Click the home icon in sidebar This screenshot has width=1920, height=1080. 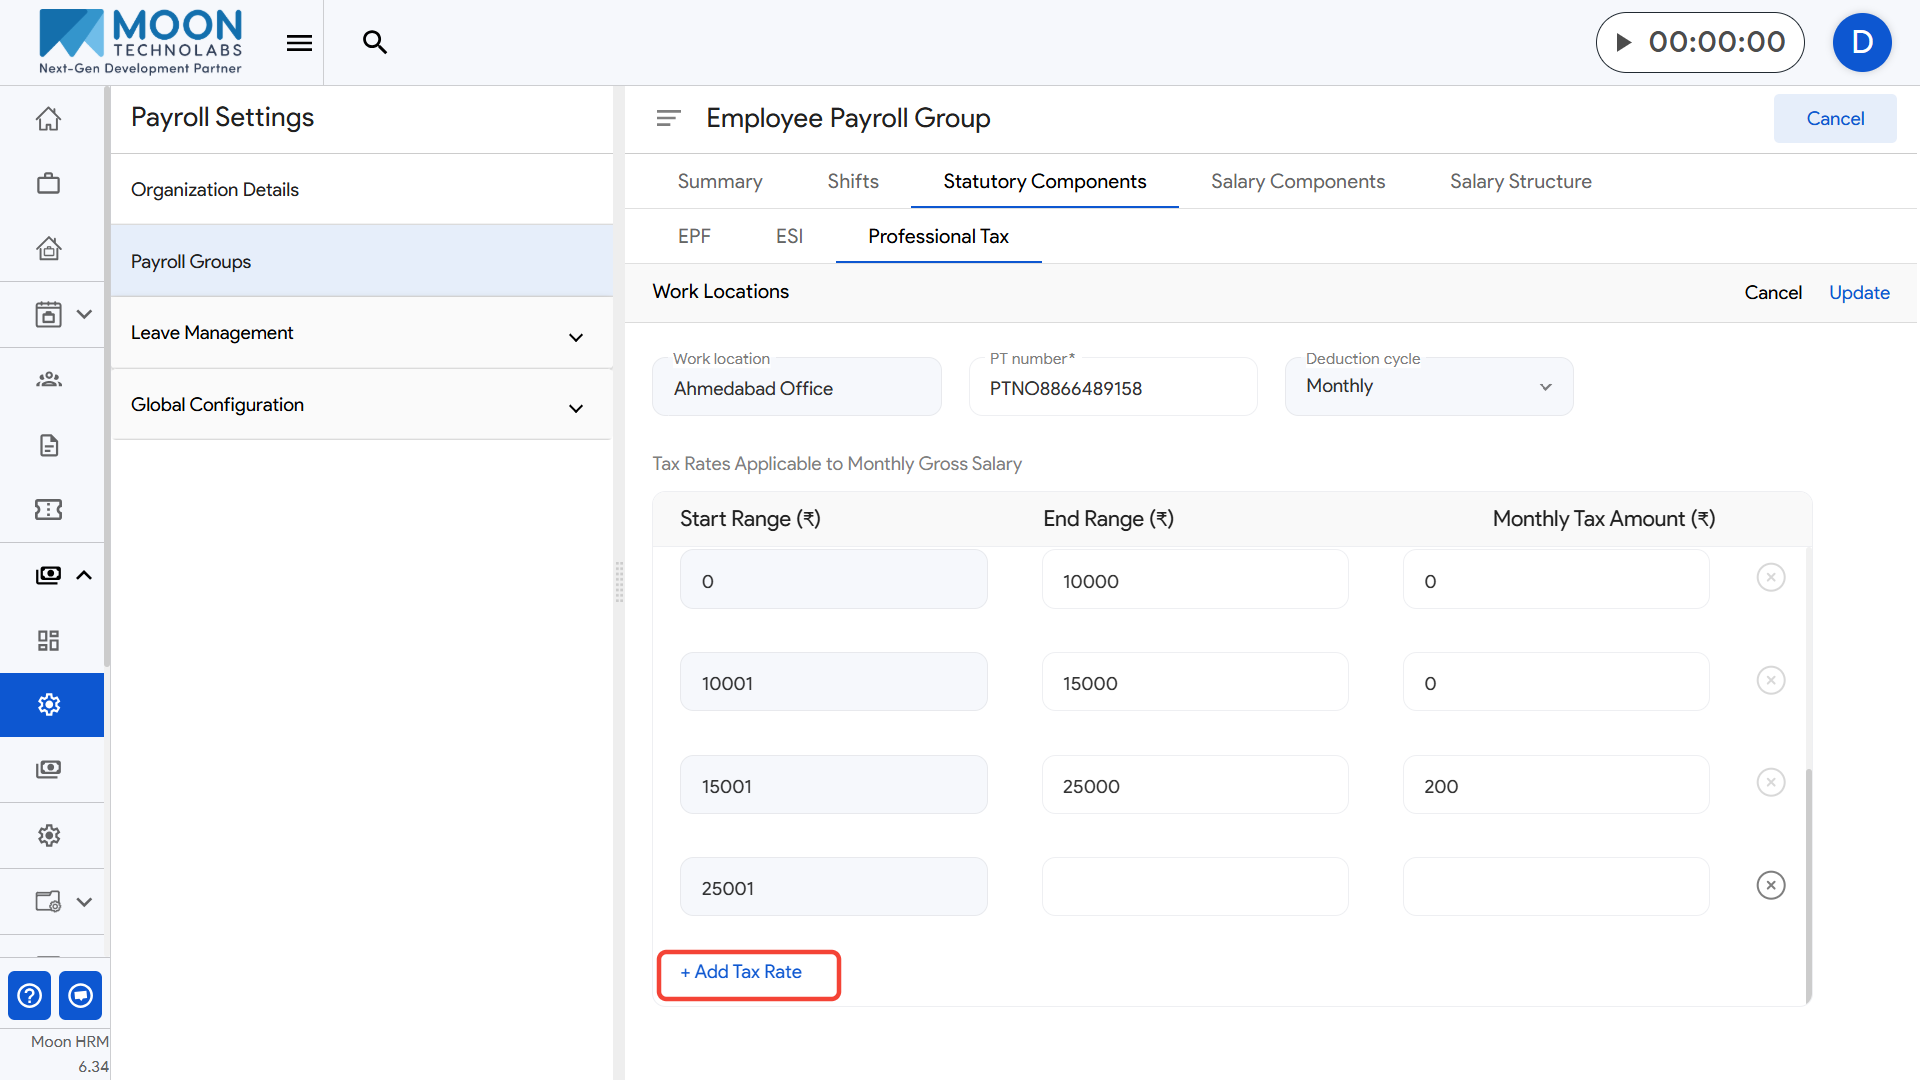click(x=48, y=119)
